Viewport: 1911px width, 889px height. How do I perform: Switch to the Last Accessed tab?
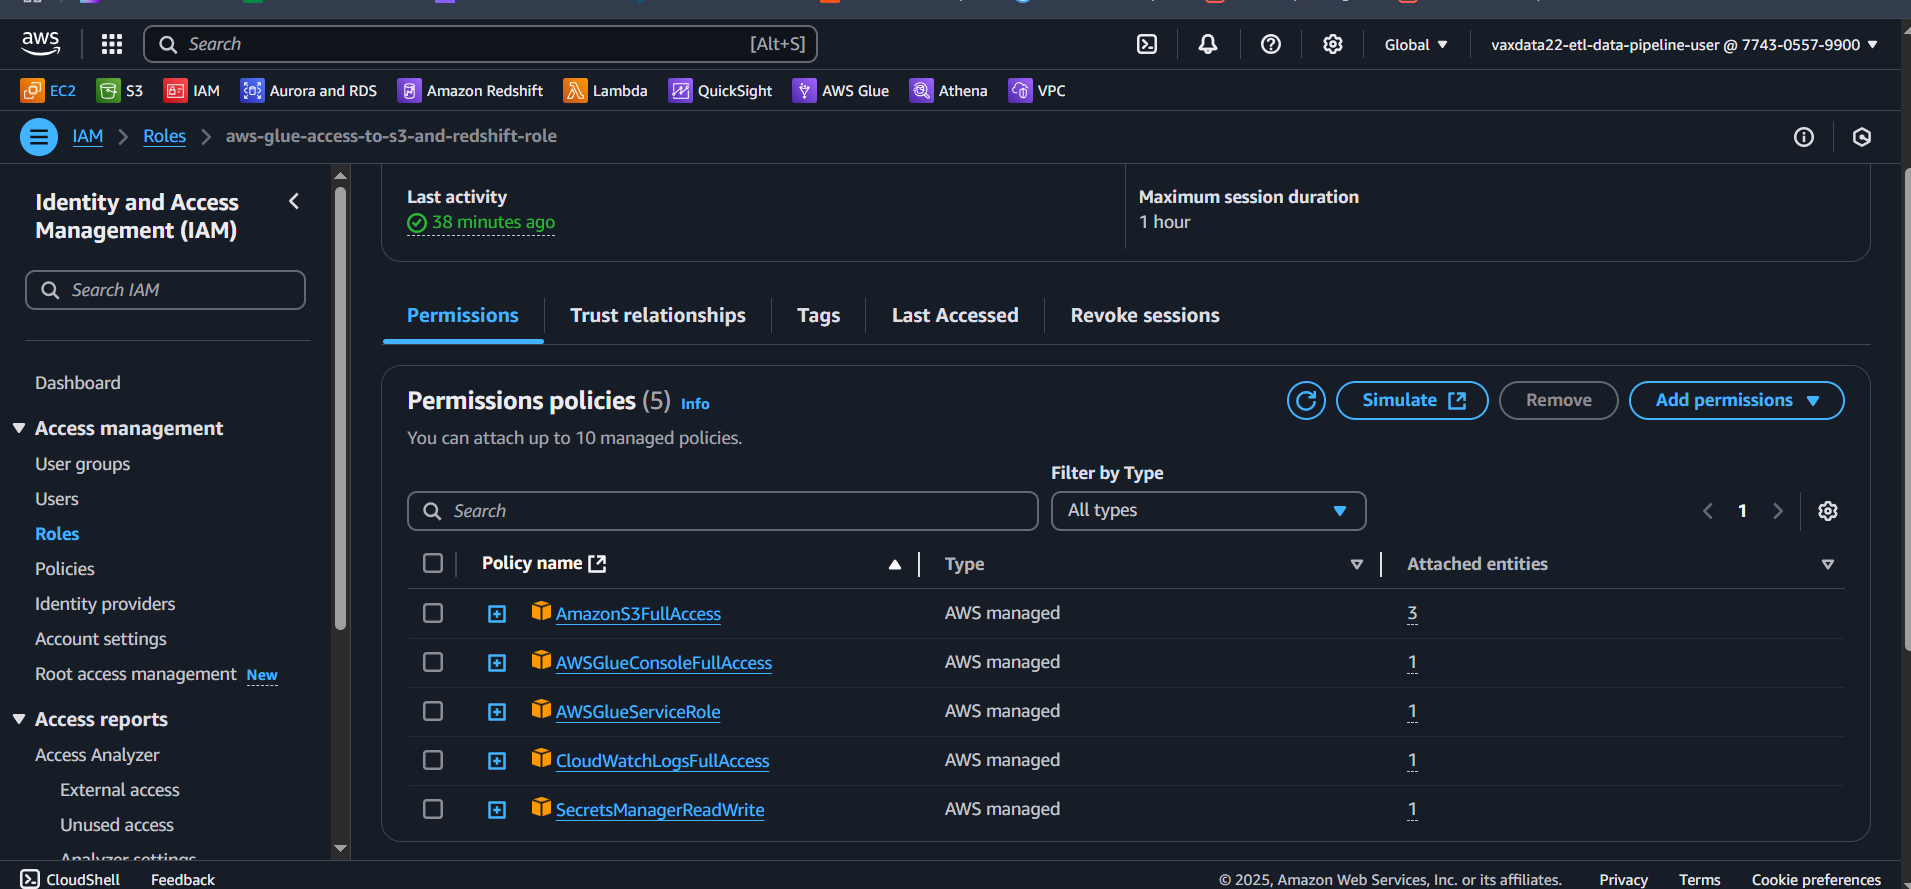(x=955, y=316)
